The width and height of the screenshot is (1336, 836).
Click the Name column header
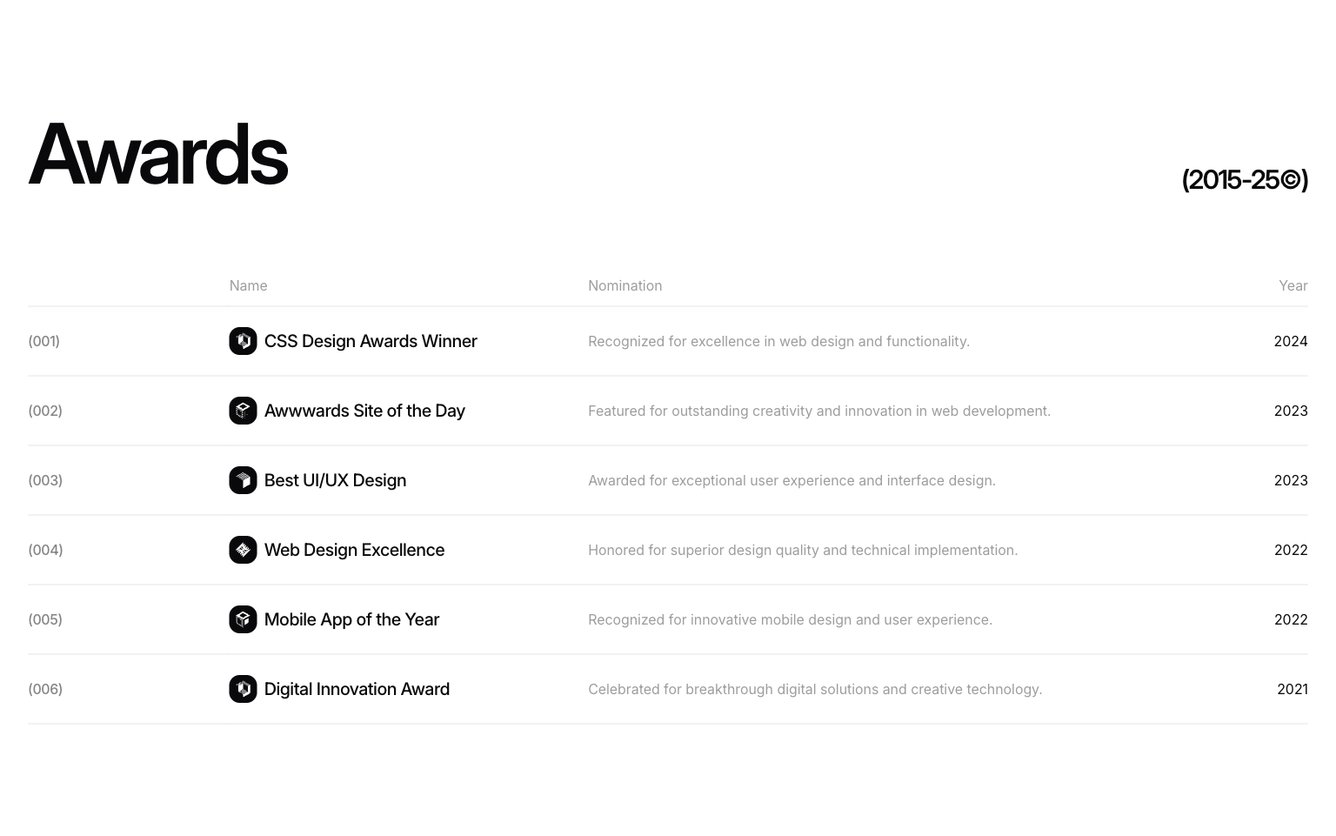[248, 286]
